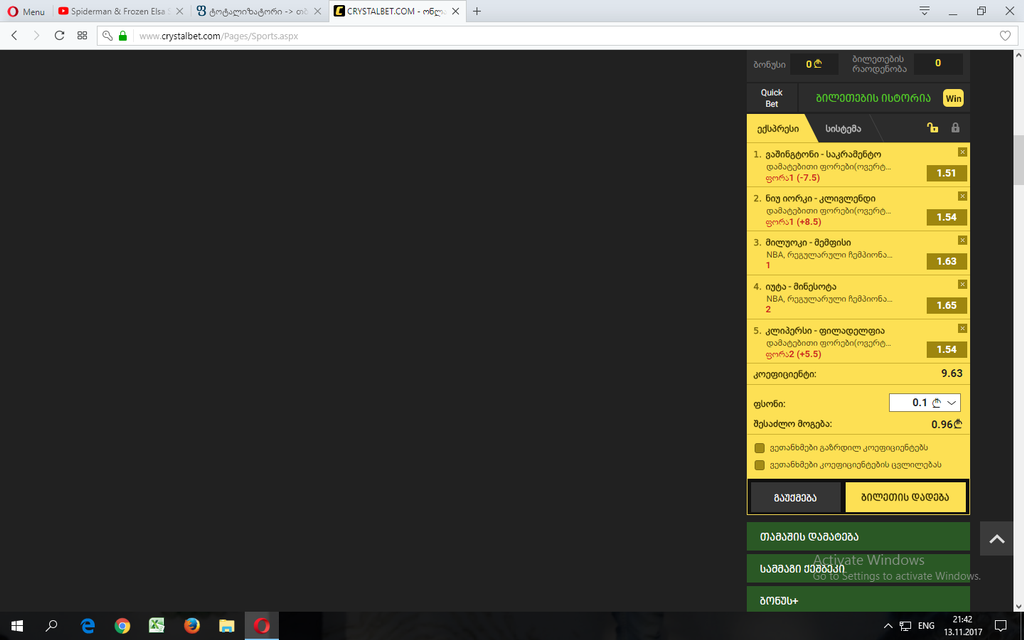Image resolution: width=1024 pixels, height=640 pixels.
Task: Open Opera tab menu icon near window controls
Action: pyautogui.click(x=924, y=10)
